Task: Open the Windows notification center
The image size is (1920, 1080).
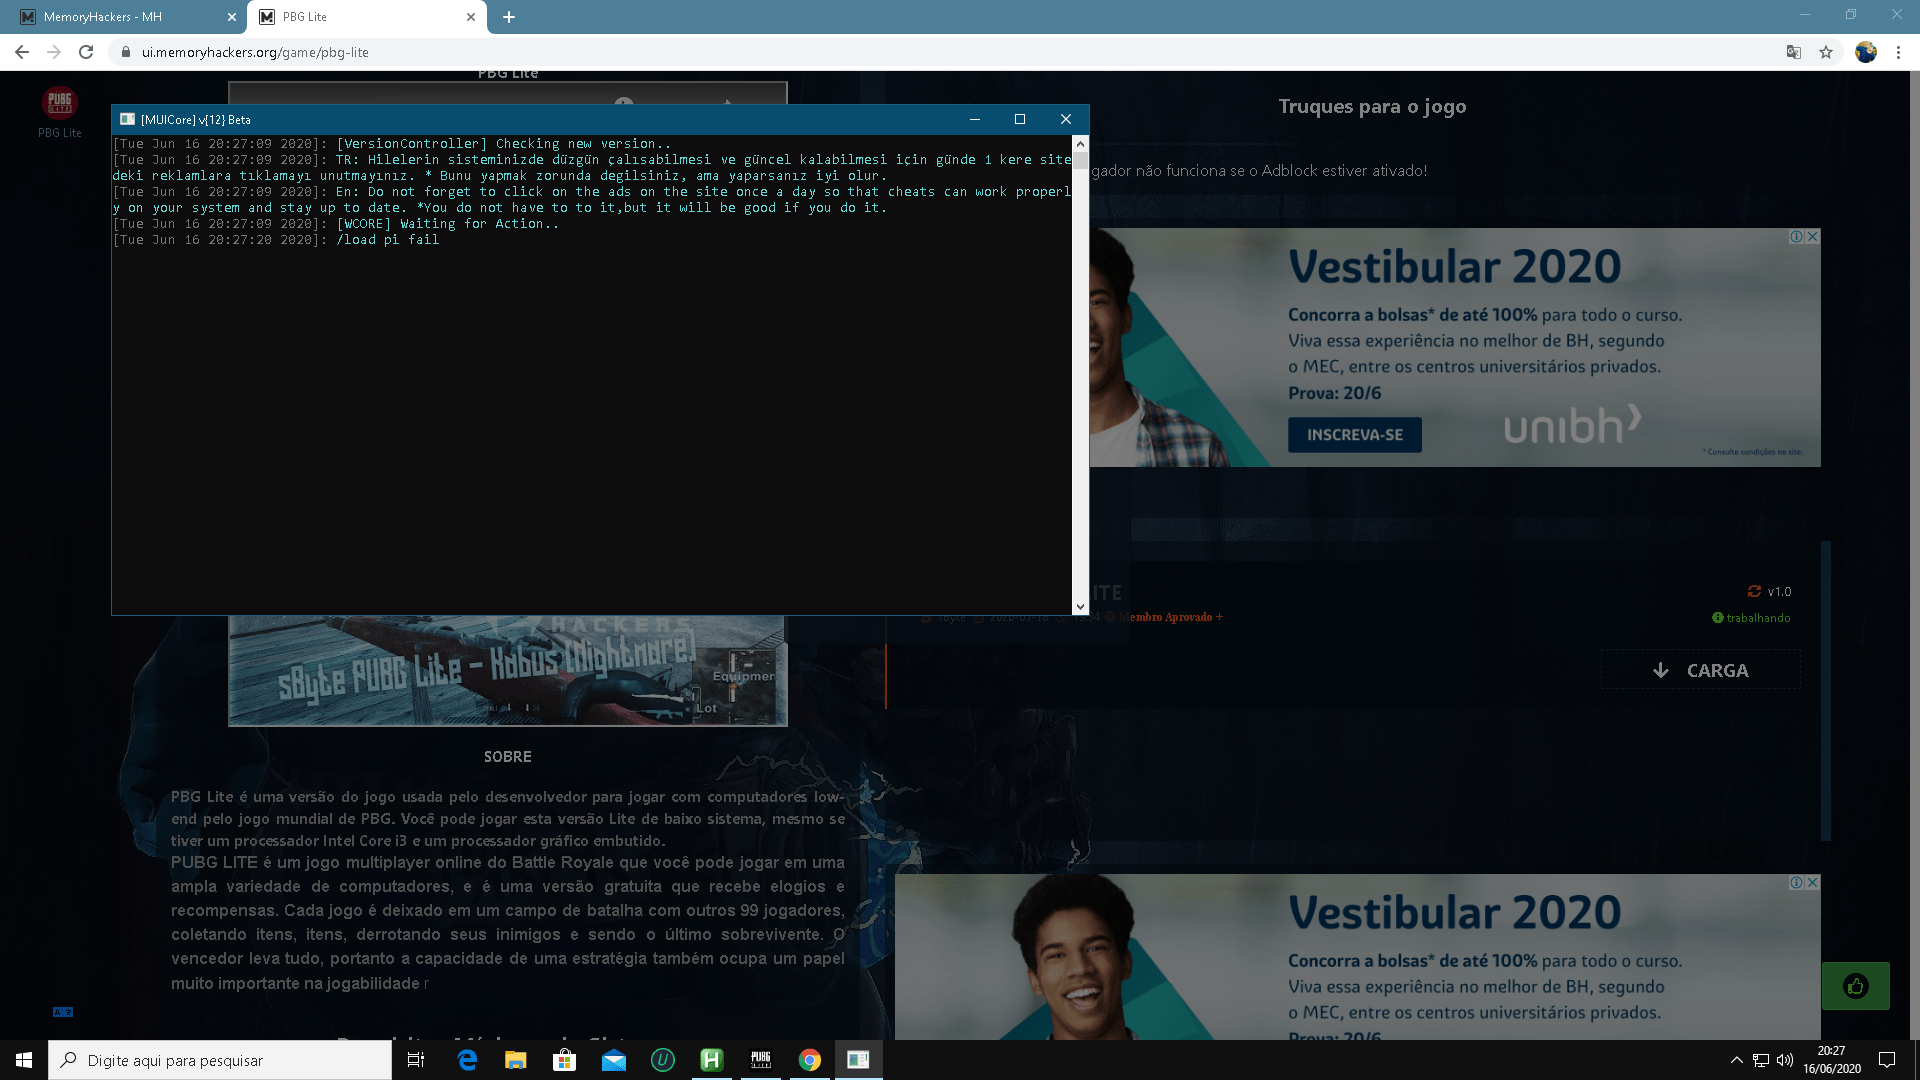Action: (1887, 1060)
